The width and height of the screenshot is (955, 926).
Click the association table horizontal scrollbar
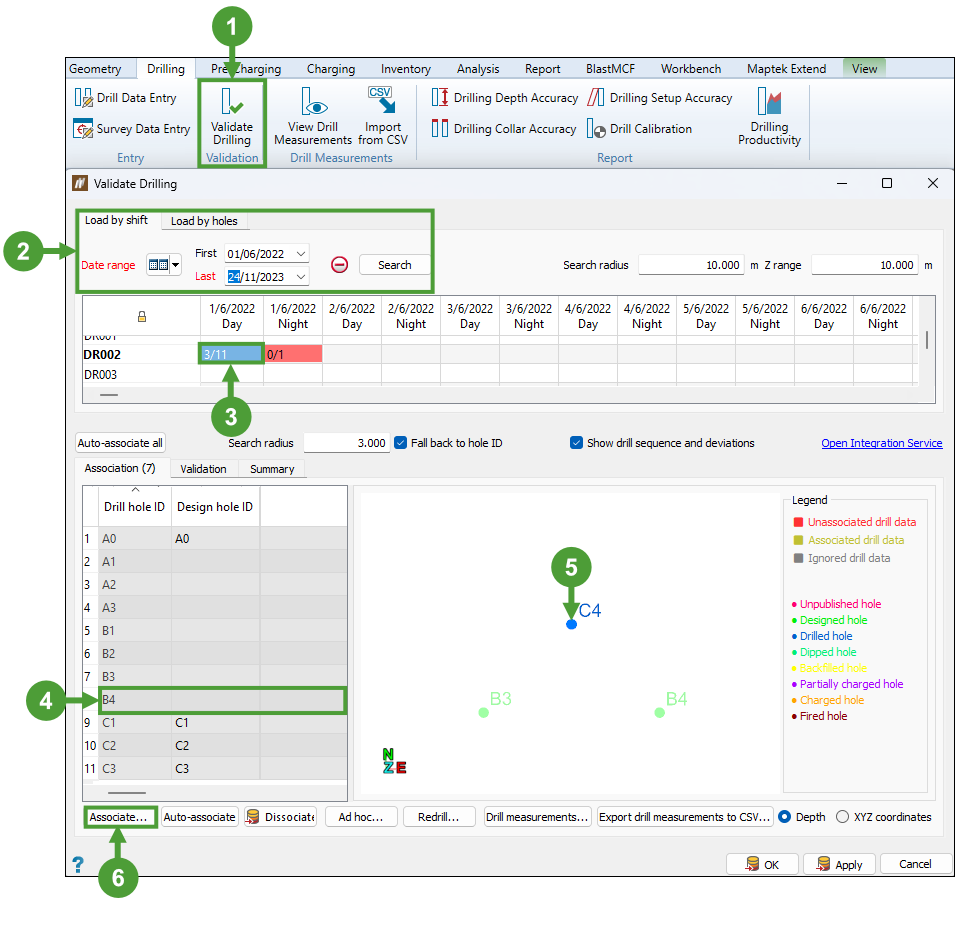click(127, 793)
